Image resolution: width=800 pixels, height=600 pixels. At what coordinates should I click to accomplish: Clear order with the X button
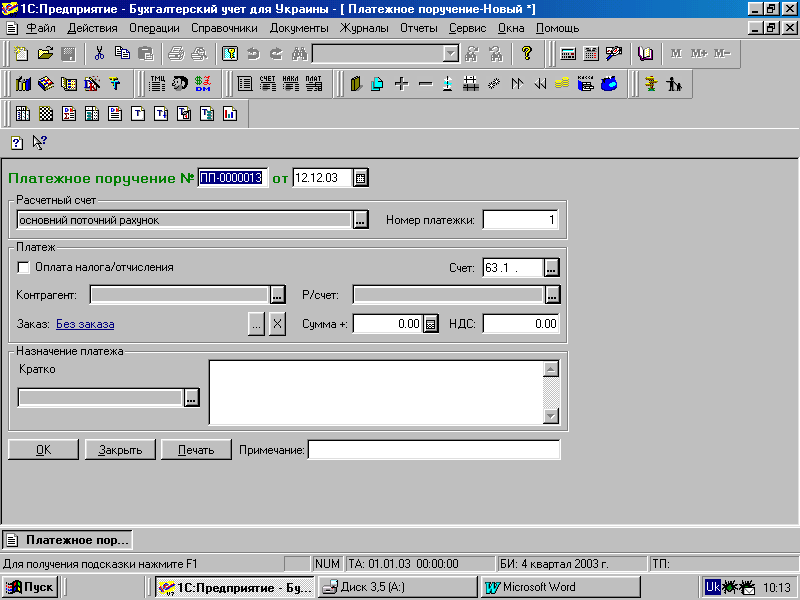[277, 324]
